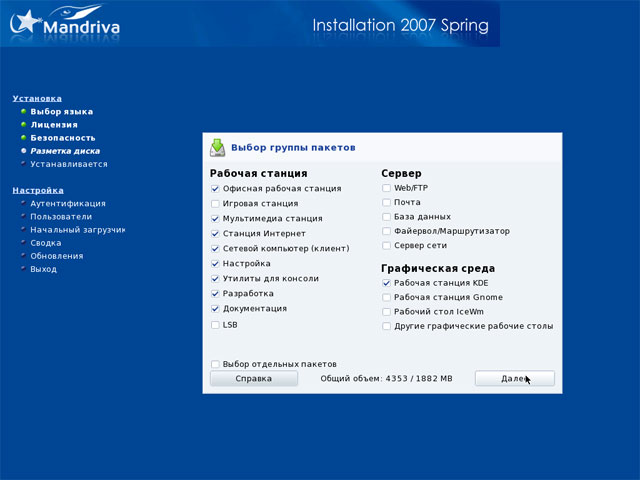Viewport: 640px width, 480px height.
Task: Uncheck Мультимедиа станция checkbox
Action: (215, 219)
